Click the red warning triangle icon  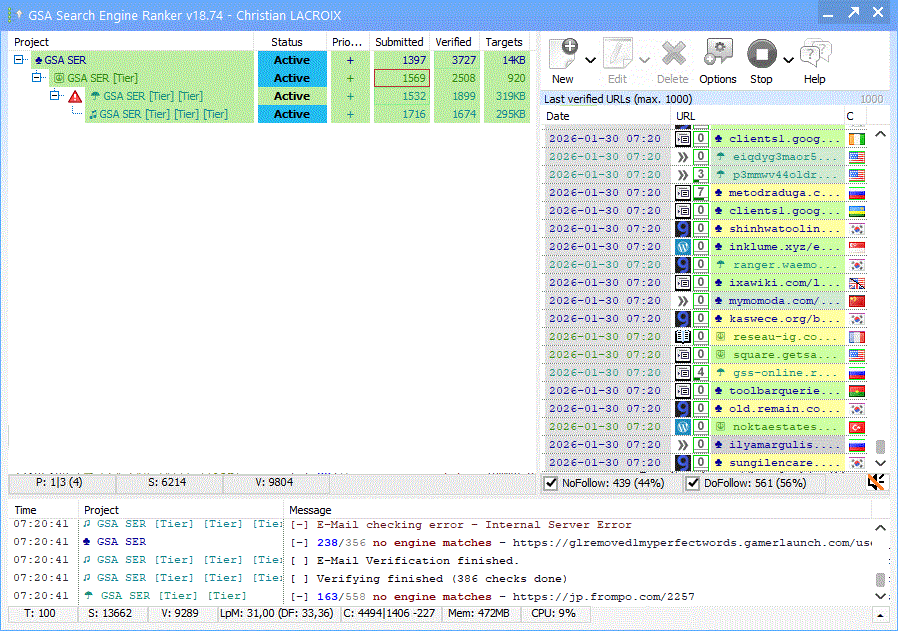75,97
